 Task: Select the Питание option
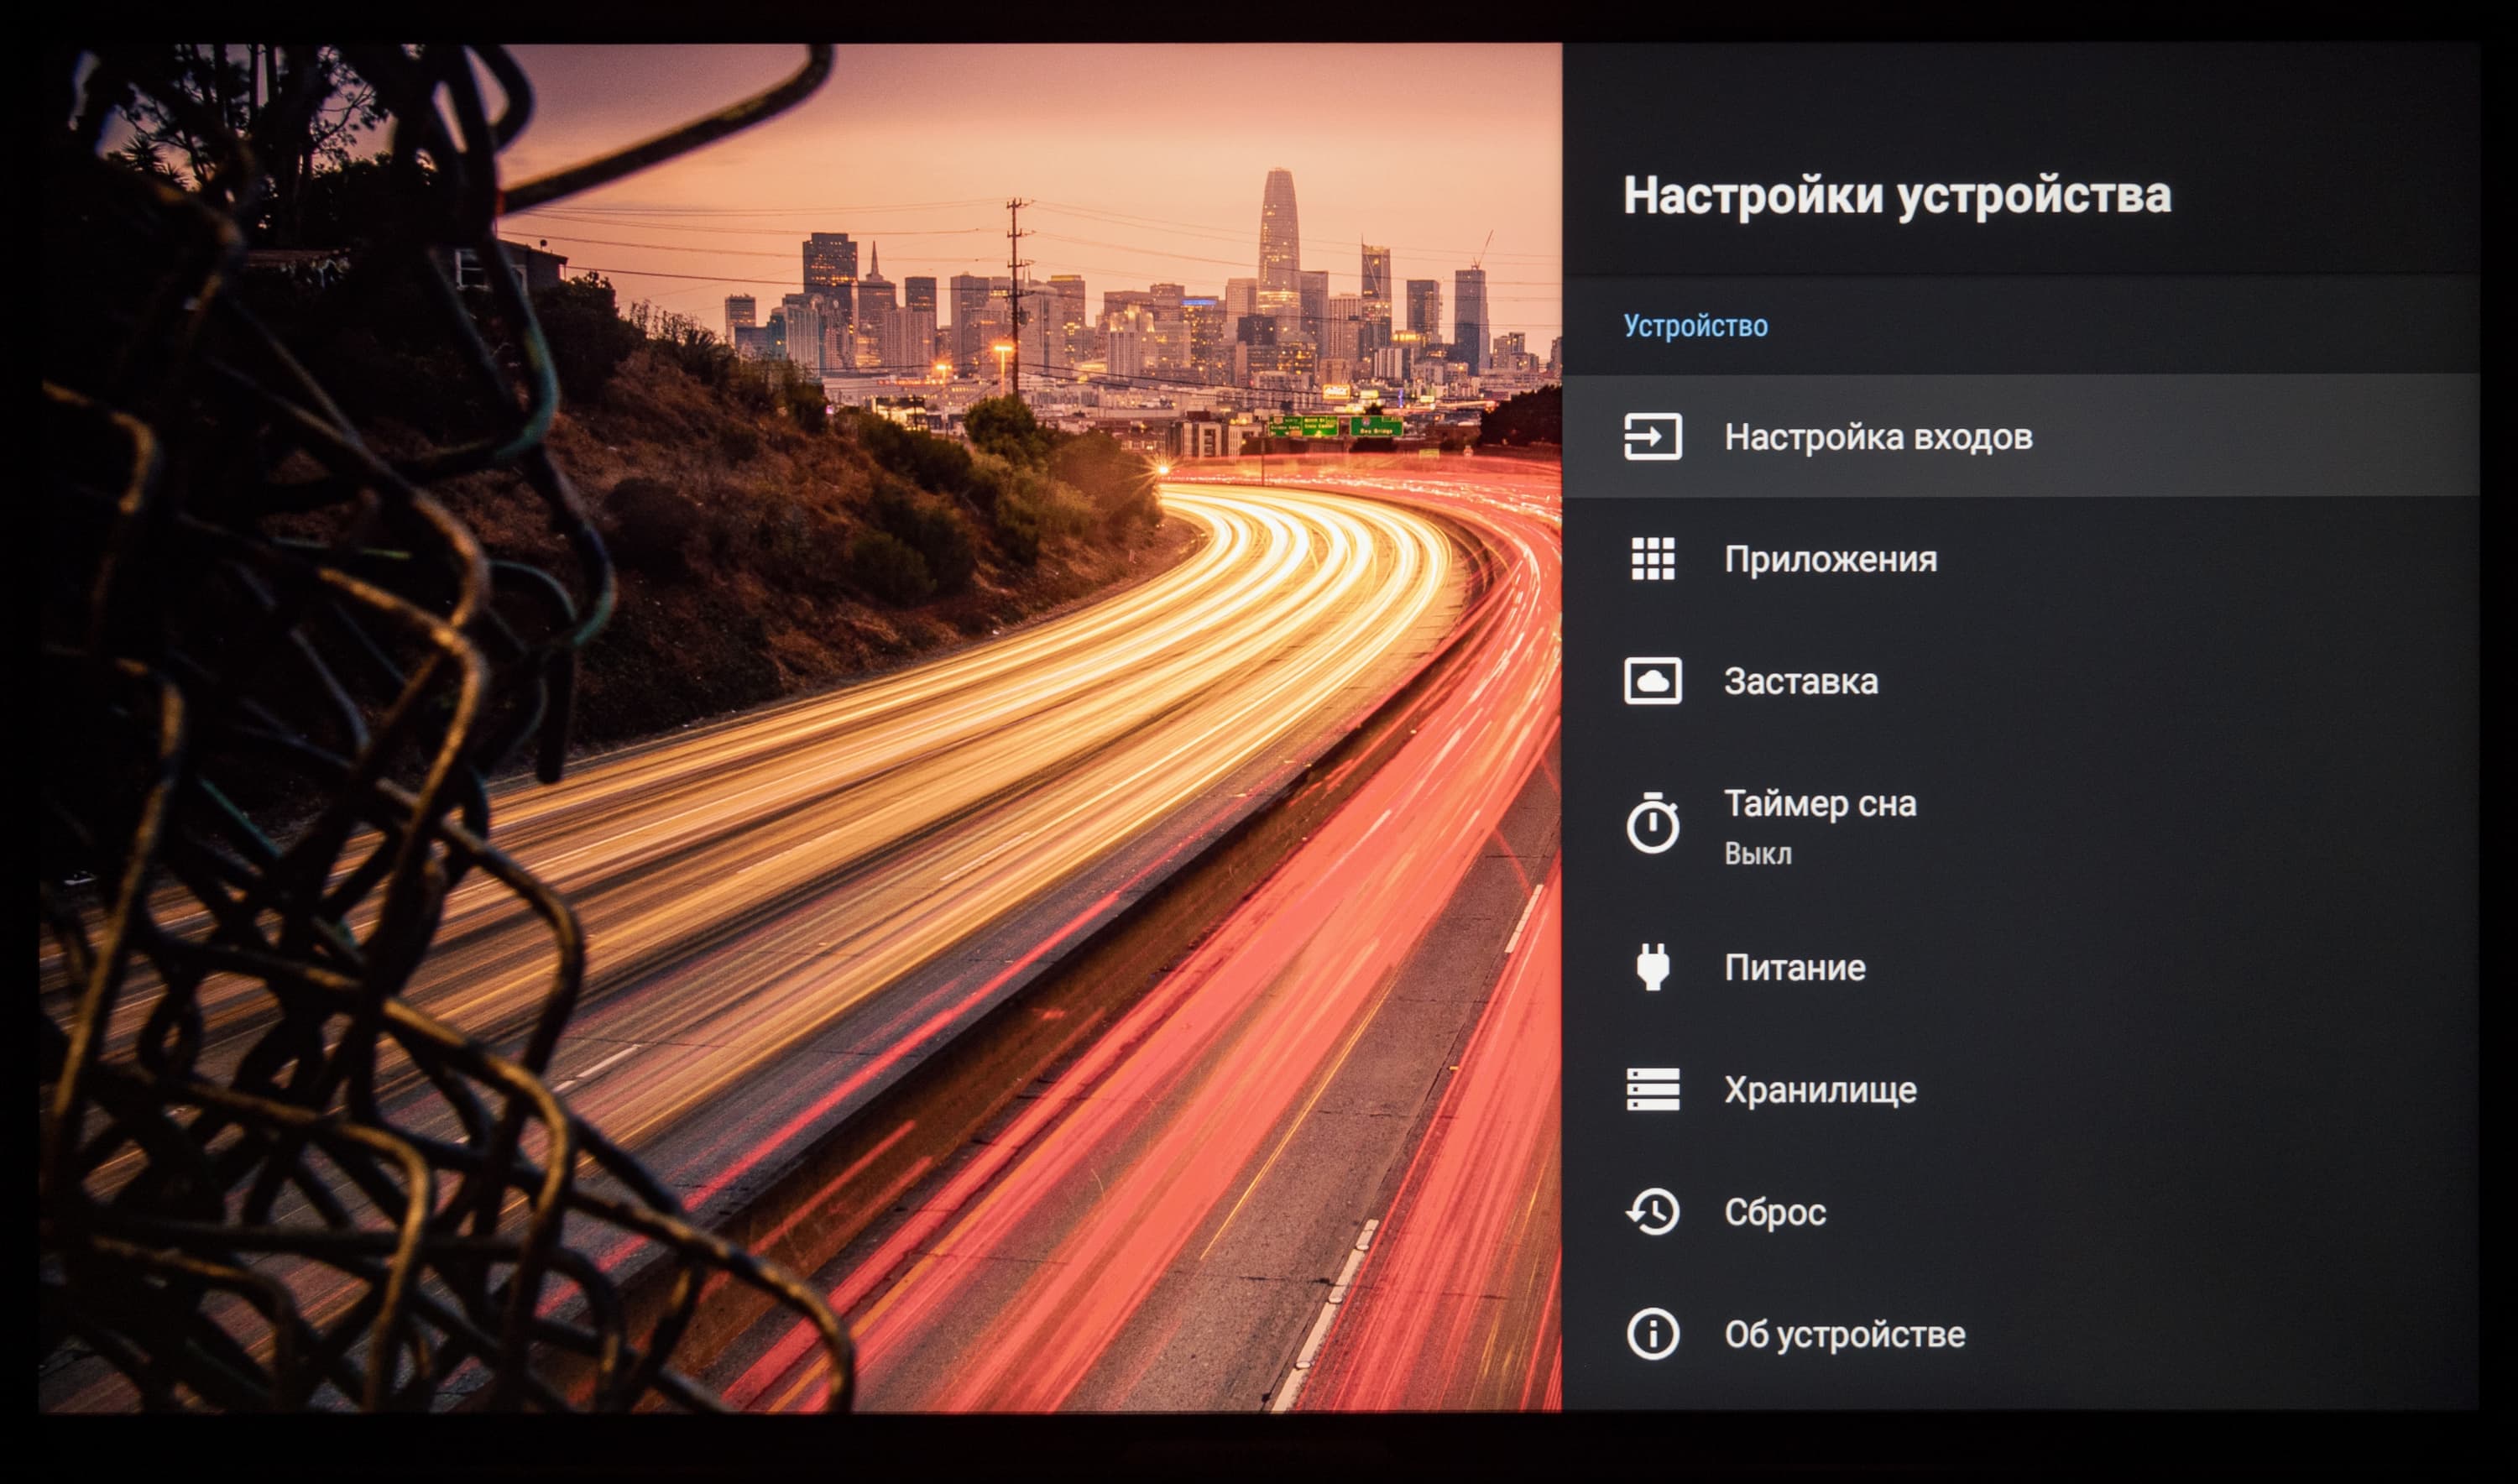click(x=1795, y=967)
